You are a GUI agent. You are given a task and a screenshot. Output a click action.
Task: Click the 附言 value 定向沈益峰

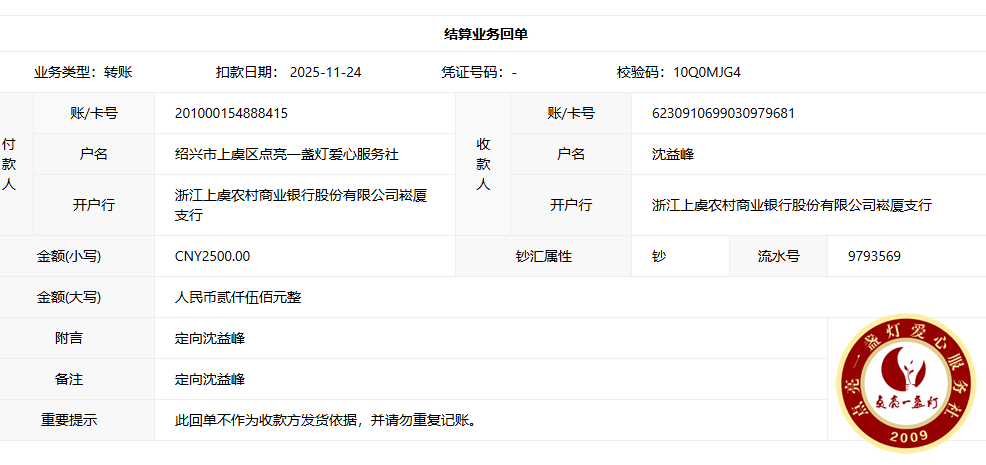[x=210, y=338]
